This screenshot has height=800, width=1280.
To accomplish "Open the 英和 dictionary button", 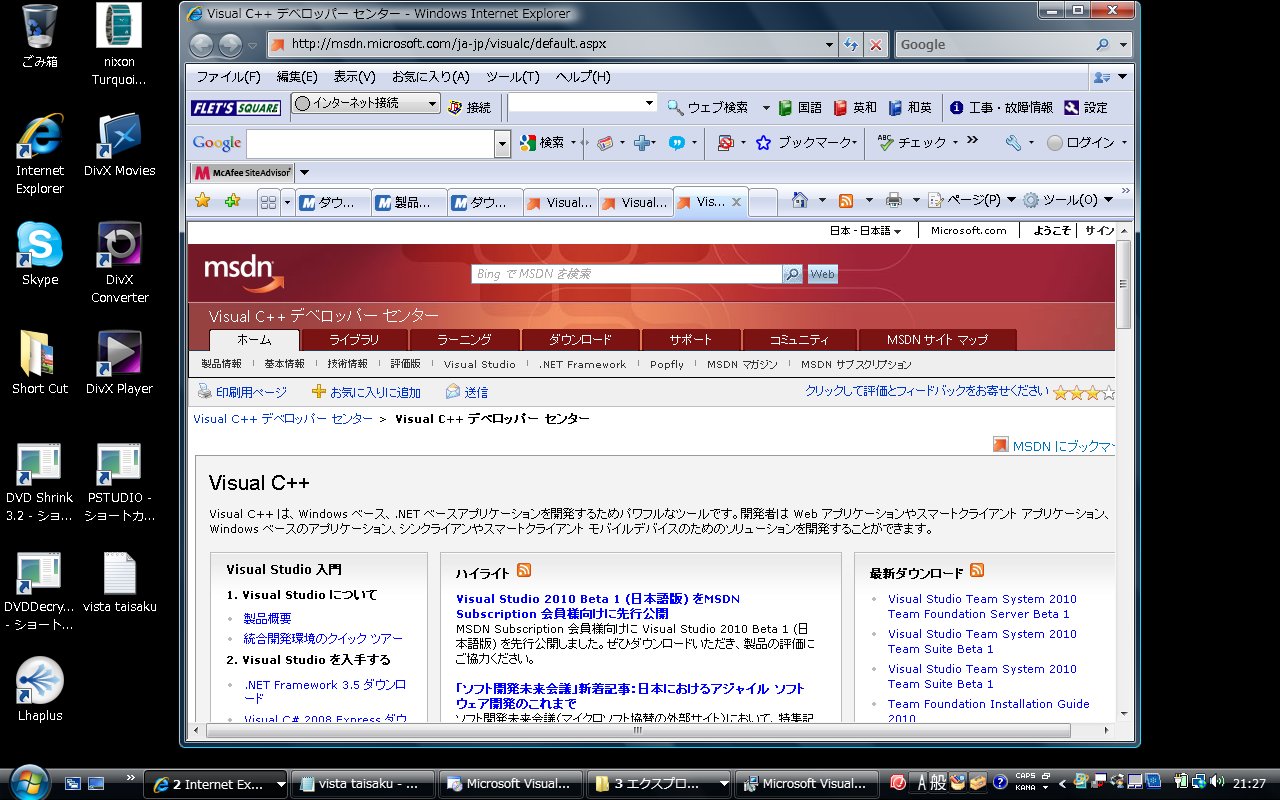I will (855, 107).
